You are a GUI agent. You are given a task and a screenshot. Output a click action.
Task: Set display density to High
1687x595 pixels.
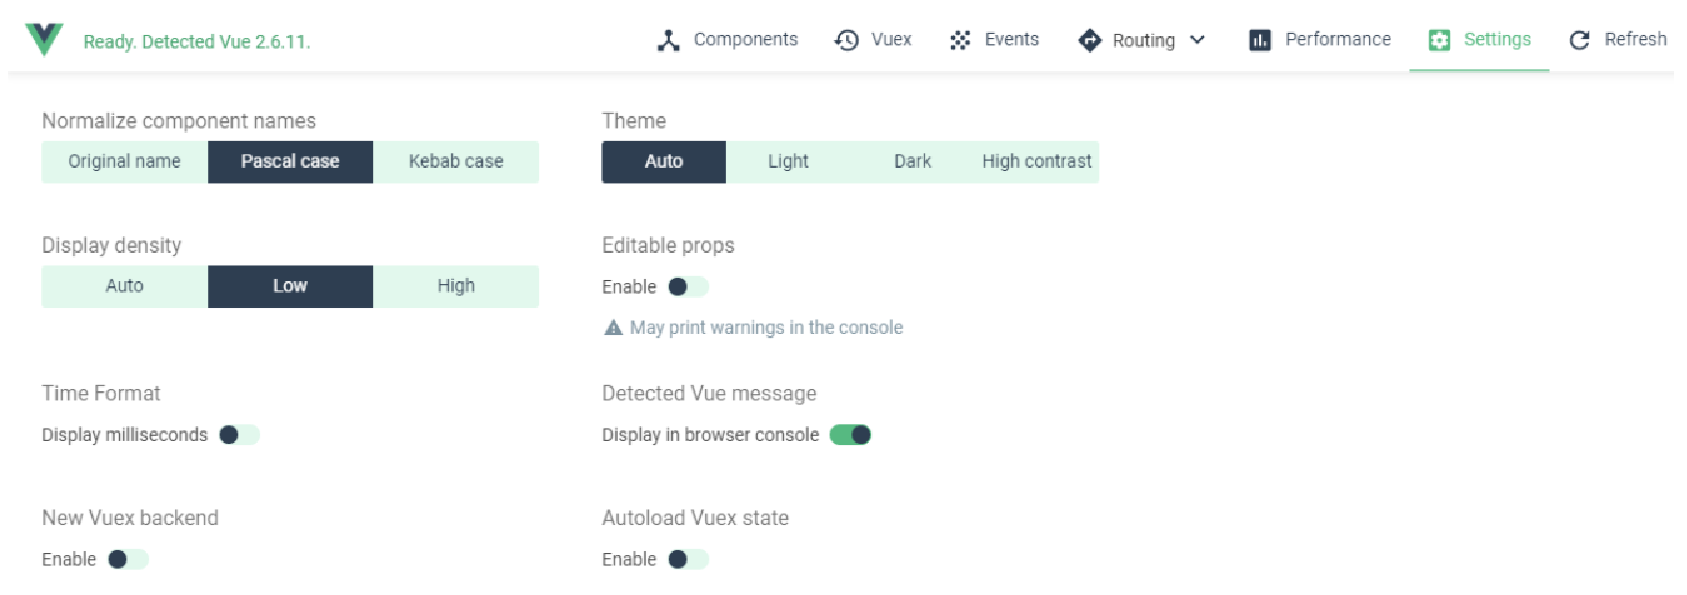[456, 286]
